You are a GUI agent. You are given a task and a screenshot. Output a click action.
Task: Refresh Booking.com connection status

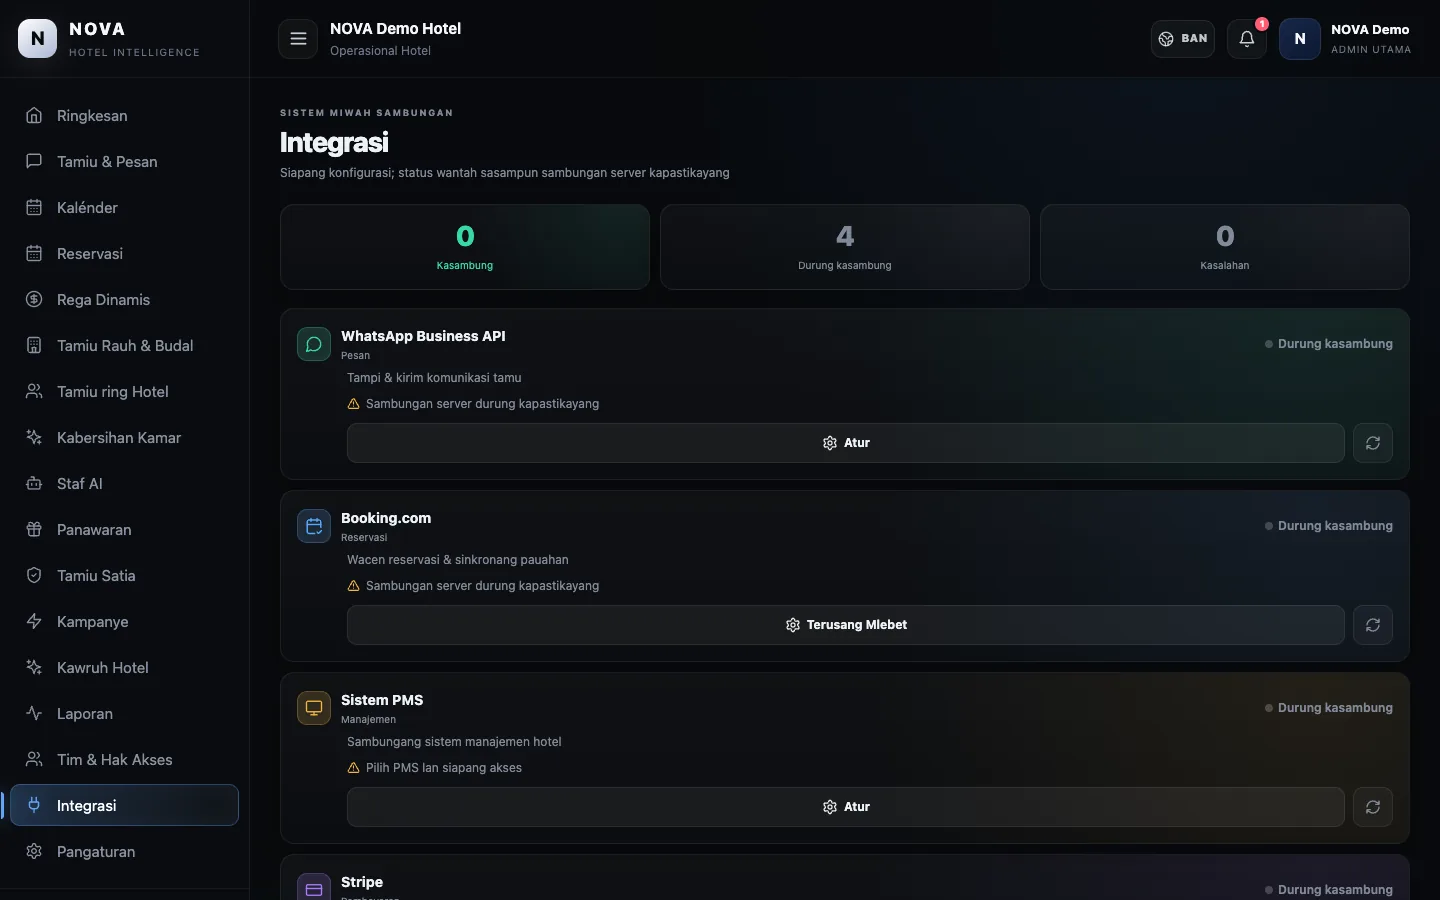[x=1373, y=625]
